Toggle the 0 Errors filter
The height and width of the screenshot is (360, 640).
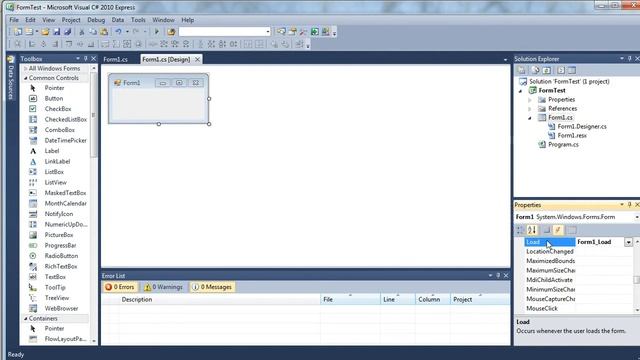120,287
